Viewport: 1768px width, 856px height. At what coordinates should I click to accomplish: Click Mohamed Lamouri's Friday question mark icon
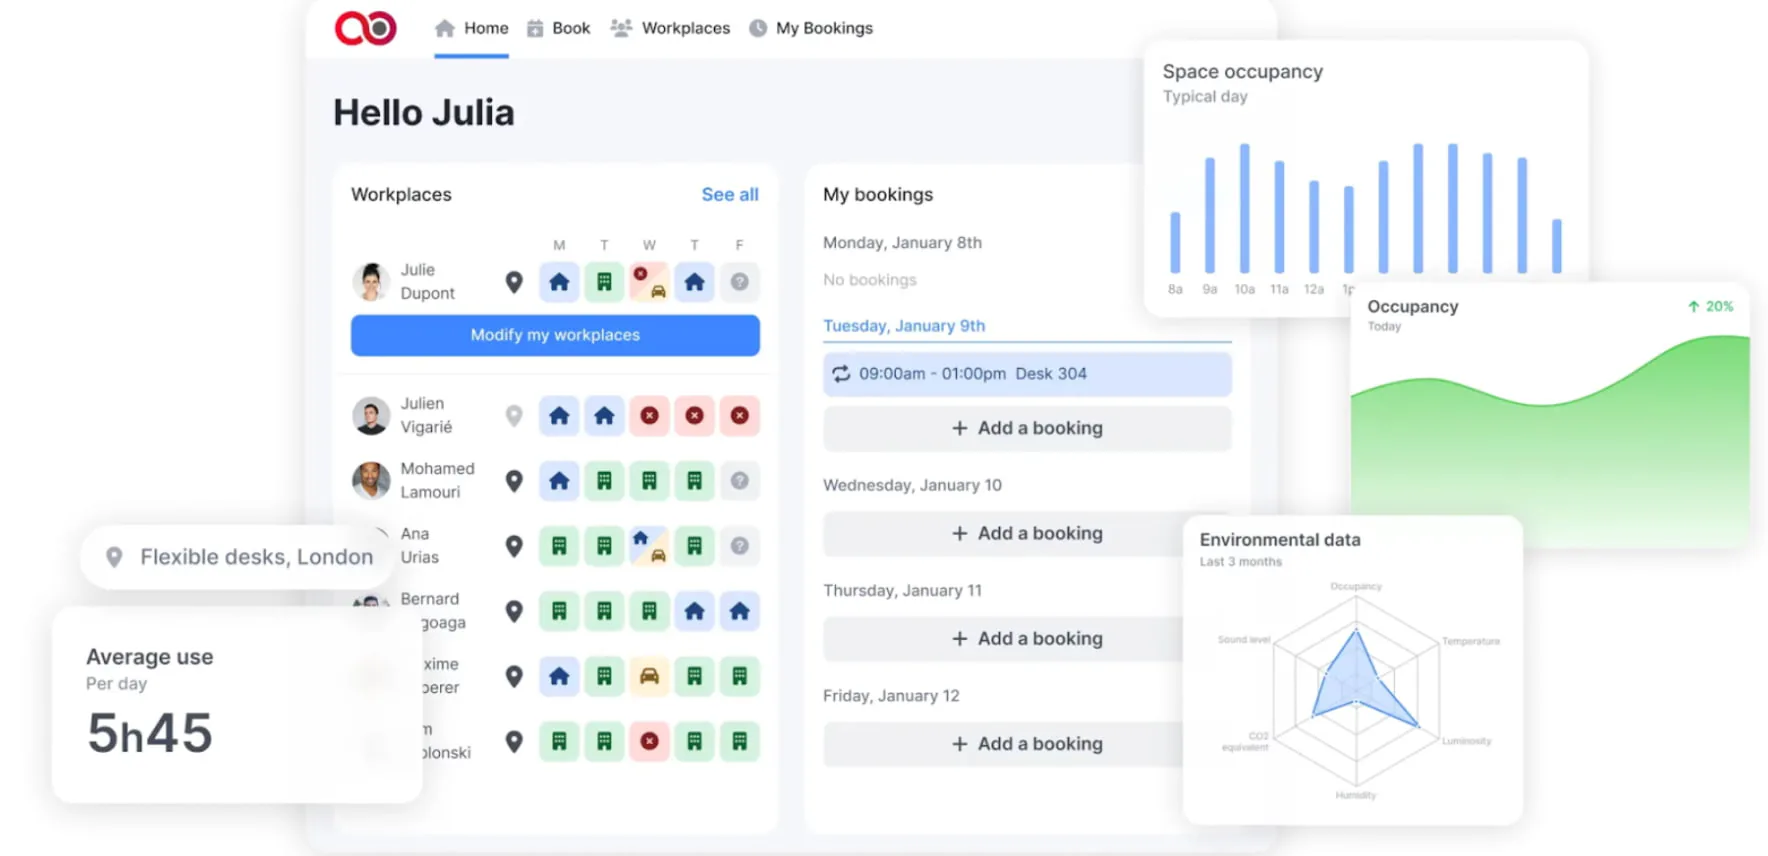tap(739, 481)
